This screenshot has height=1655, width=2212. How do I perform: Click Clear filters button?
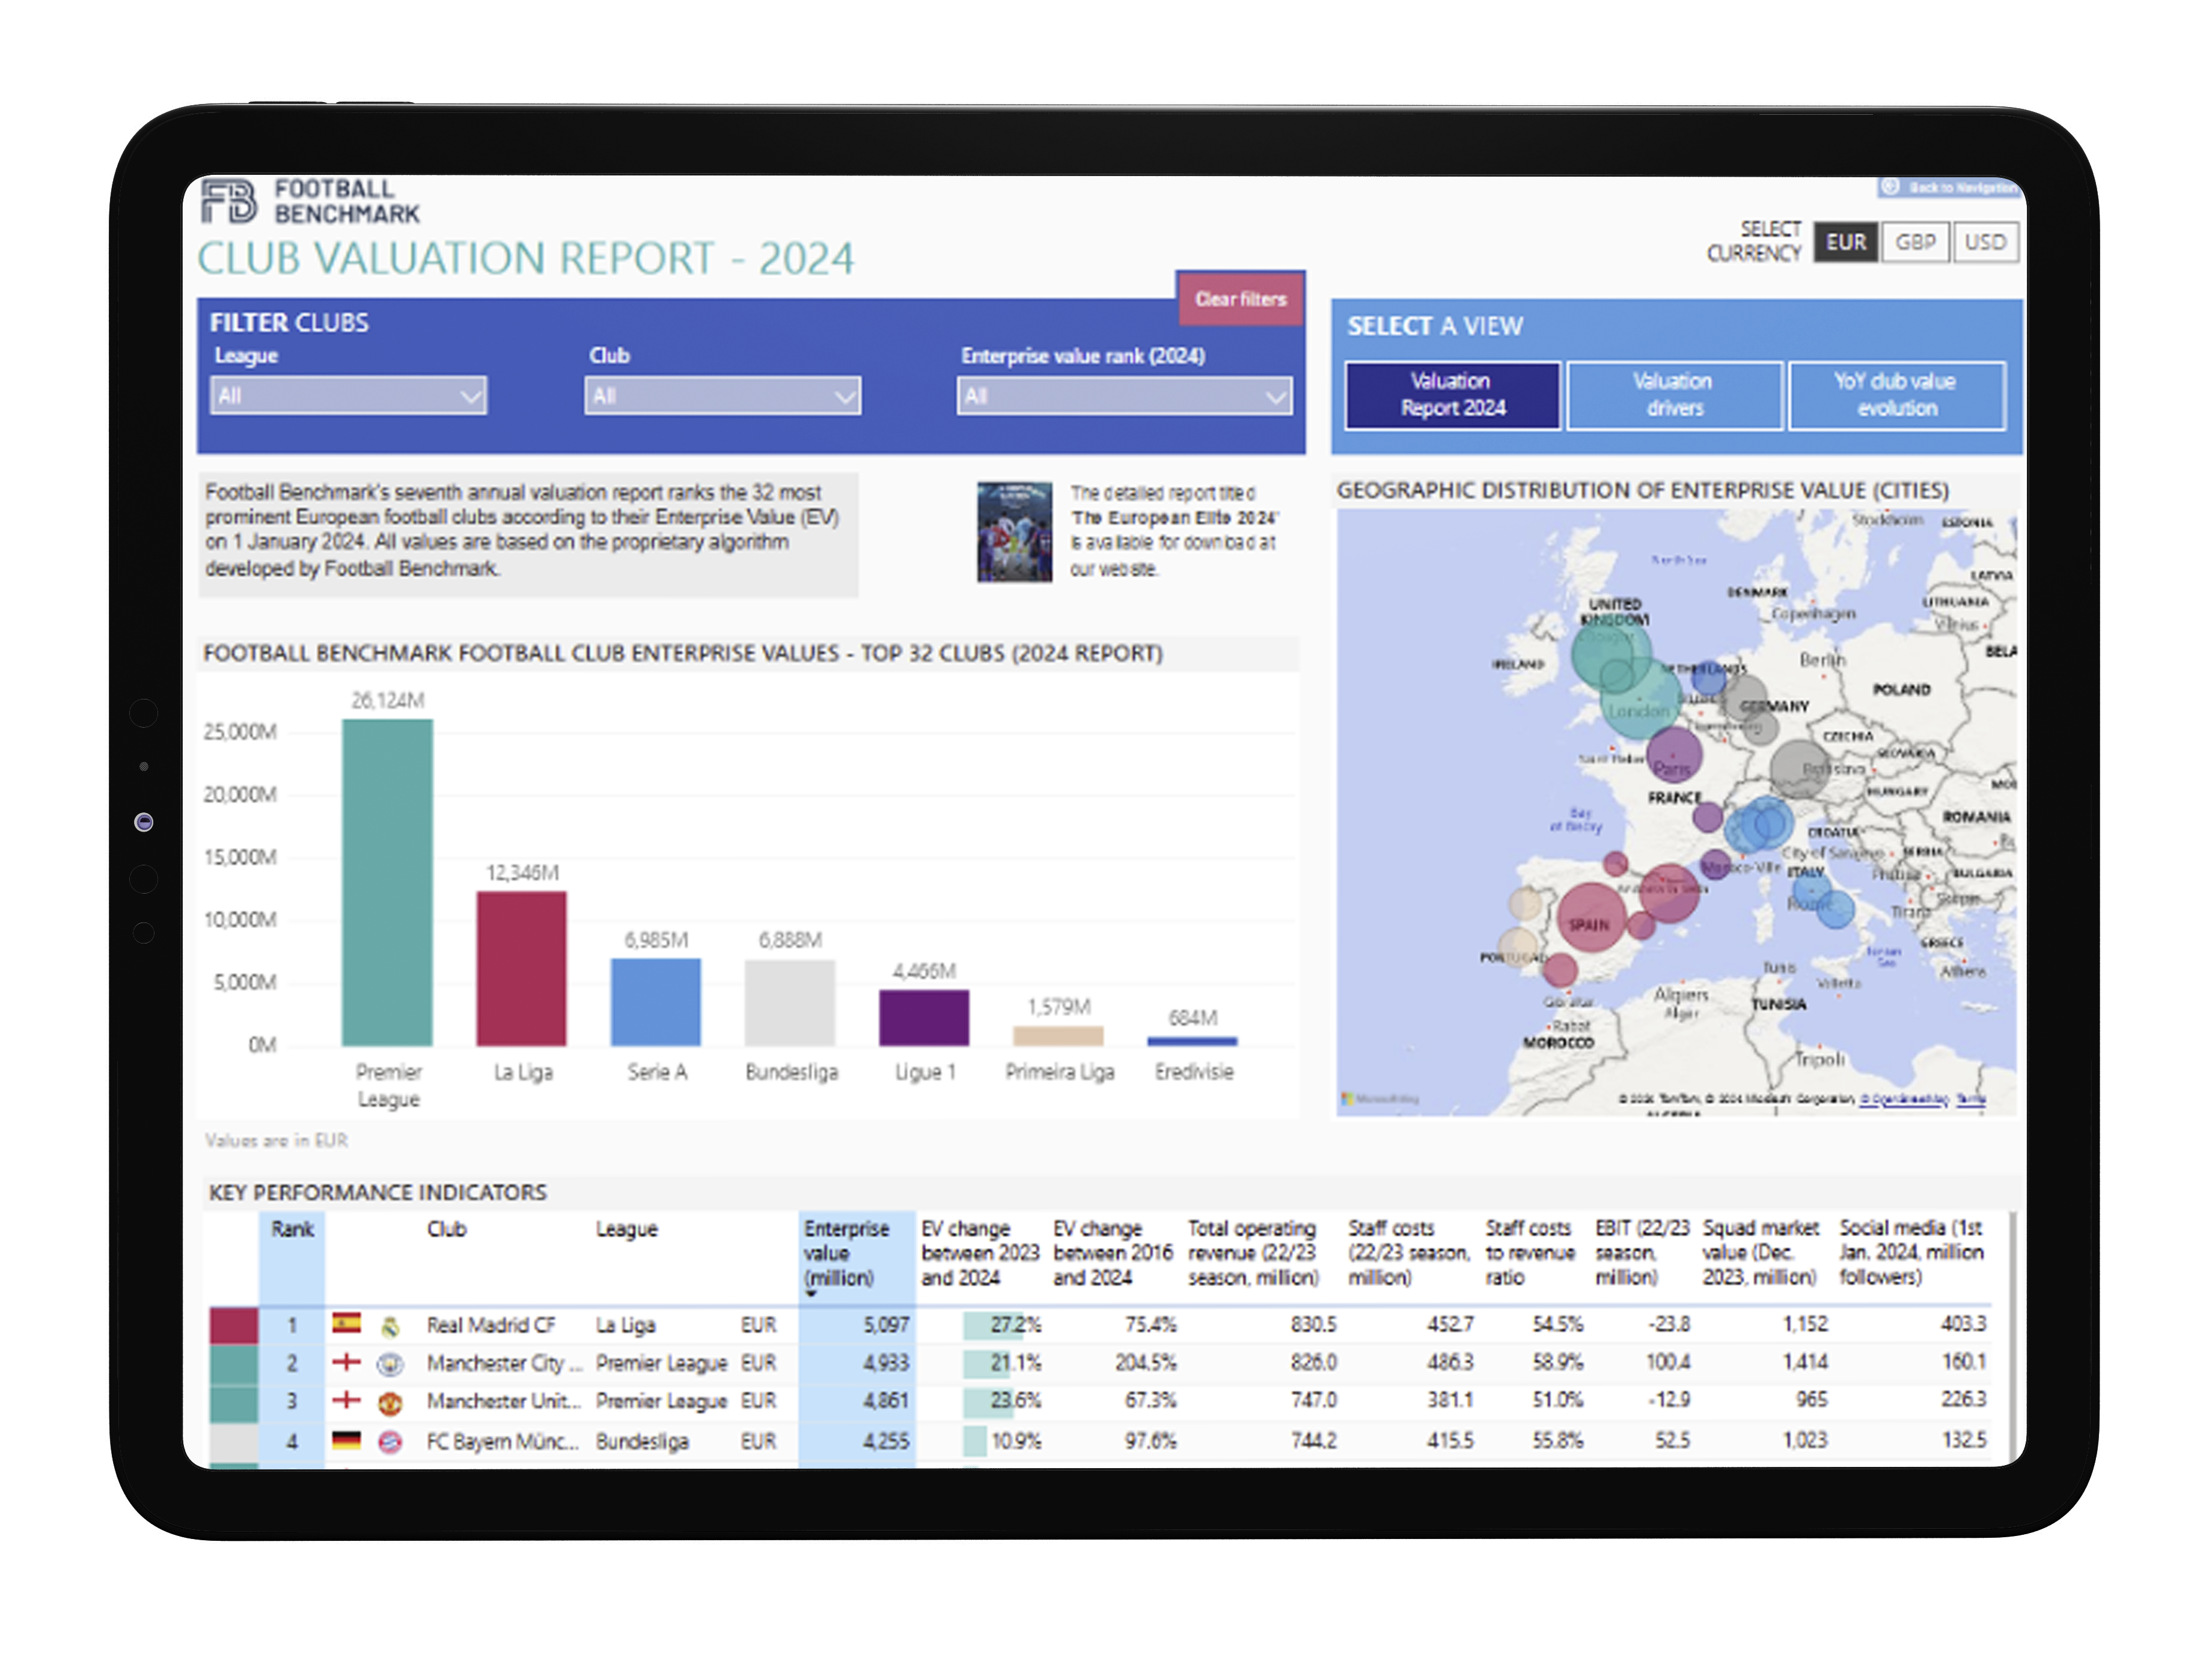tap(1241, 299)
